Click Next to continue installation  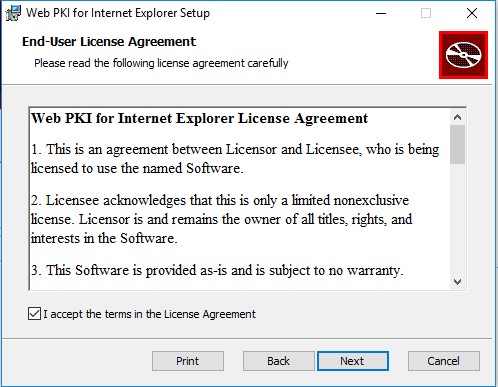pos(353,361)
